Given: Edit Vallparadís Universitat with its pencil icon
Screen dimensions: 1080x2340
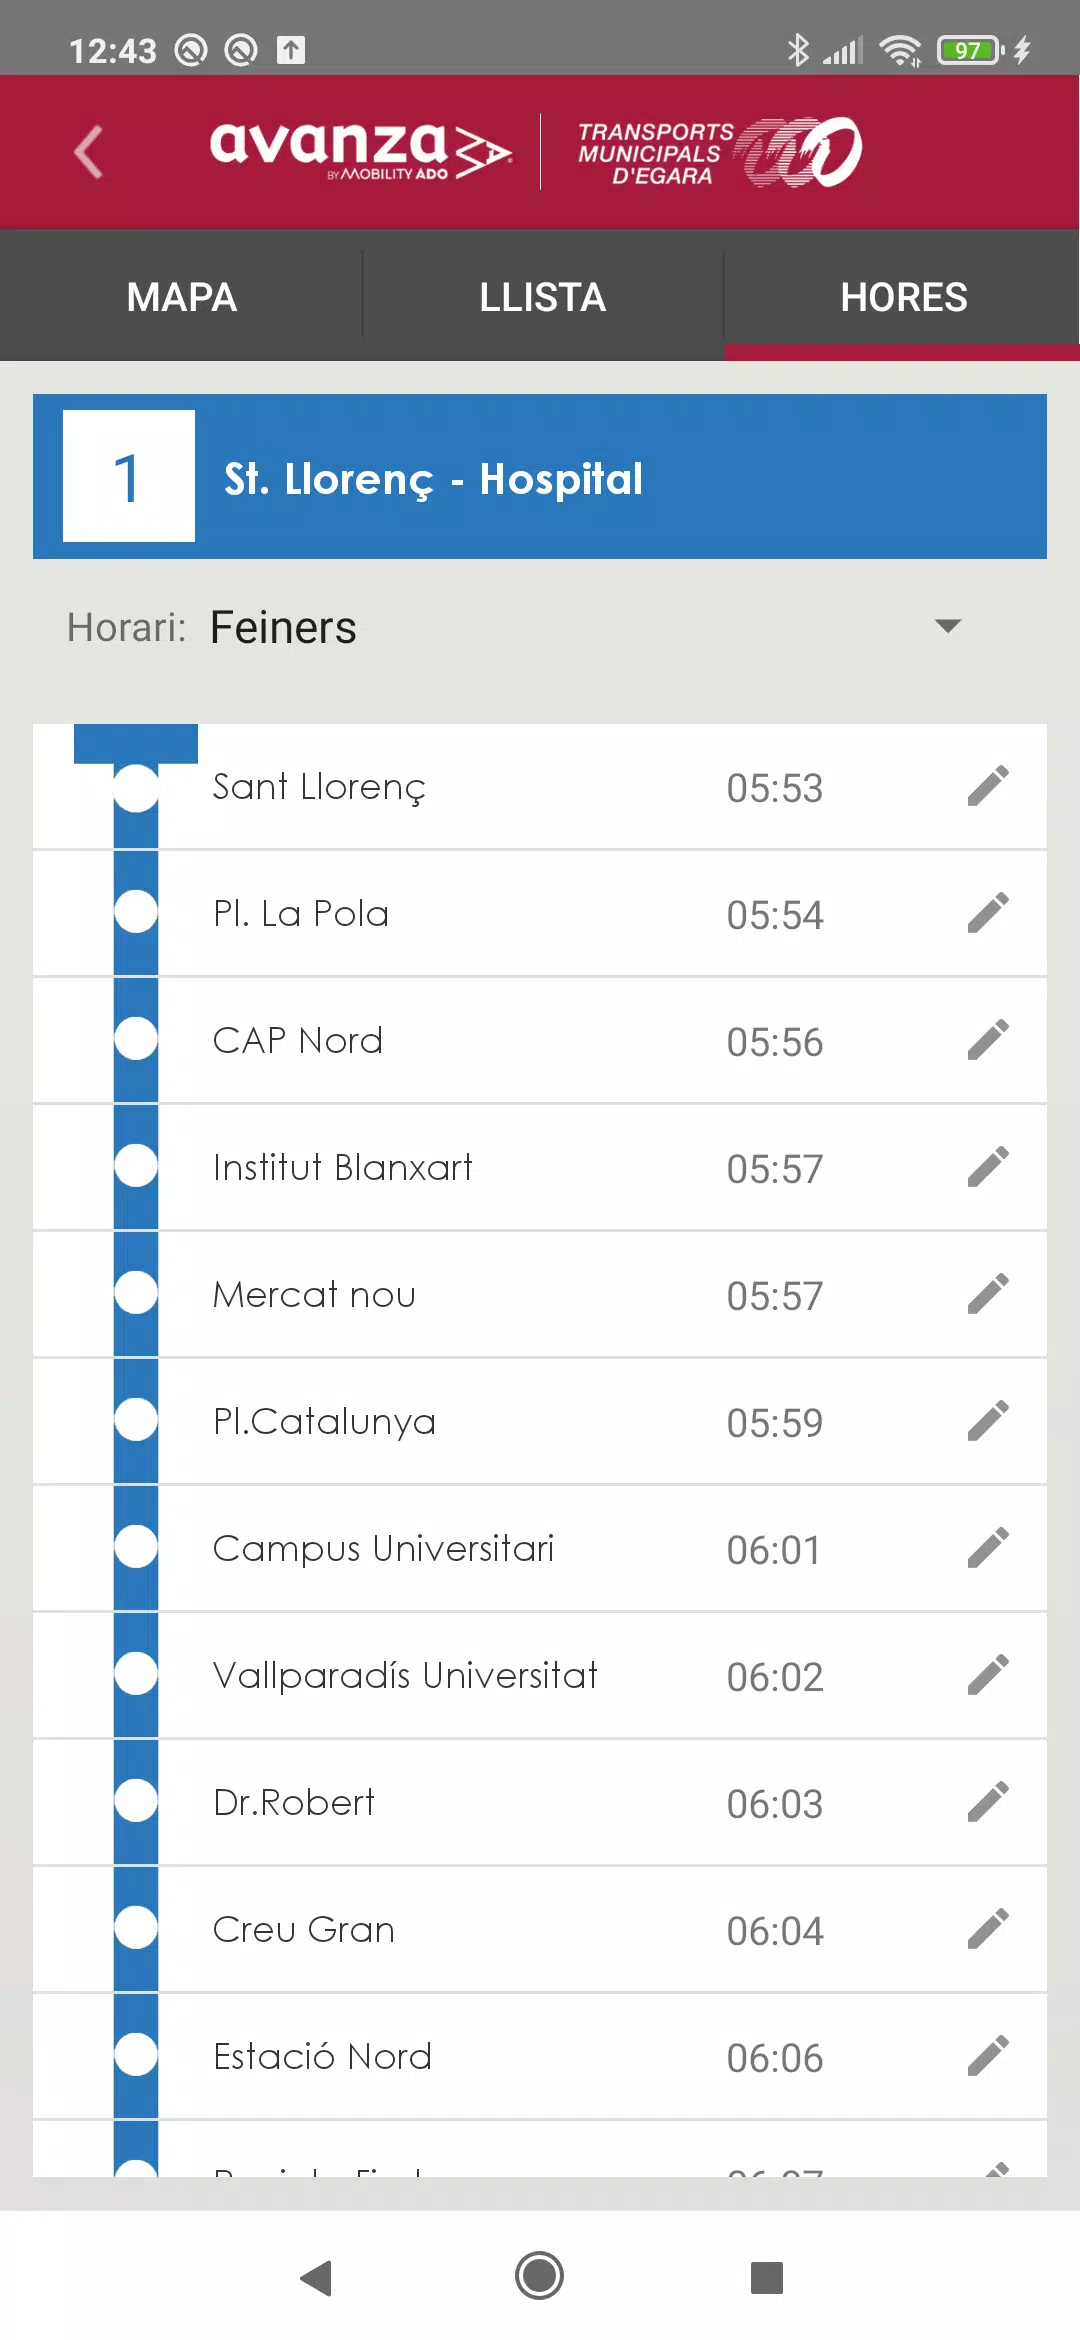Looking at the screenshot, I should coord(988,1675).
